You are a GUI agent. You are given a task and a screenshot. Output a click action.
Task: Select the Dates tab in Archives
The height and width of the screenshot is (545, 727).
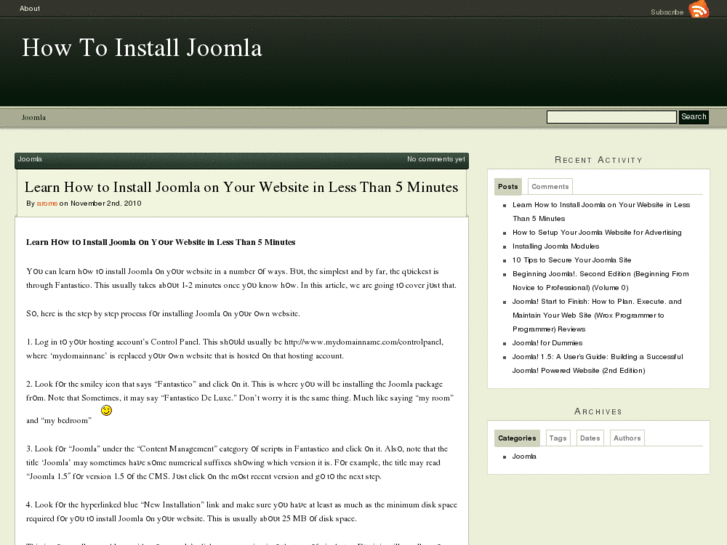point(590,438)
